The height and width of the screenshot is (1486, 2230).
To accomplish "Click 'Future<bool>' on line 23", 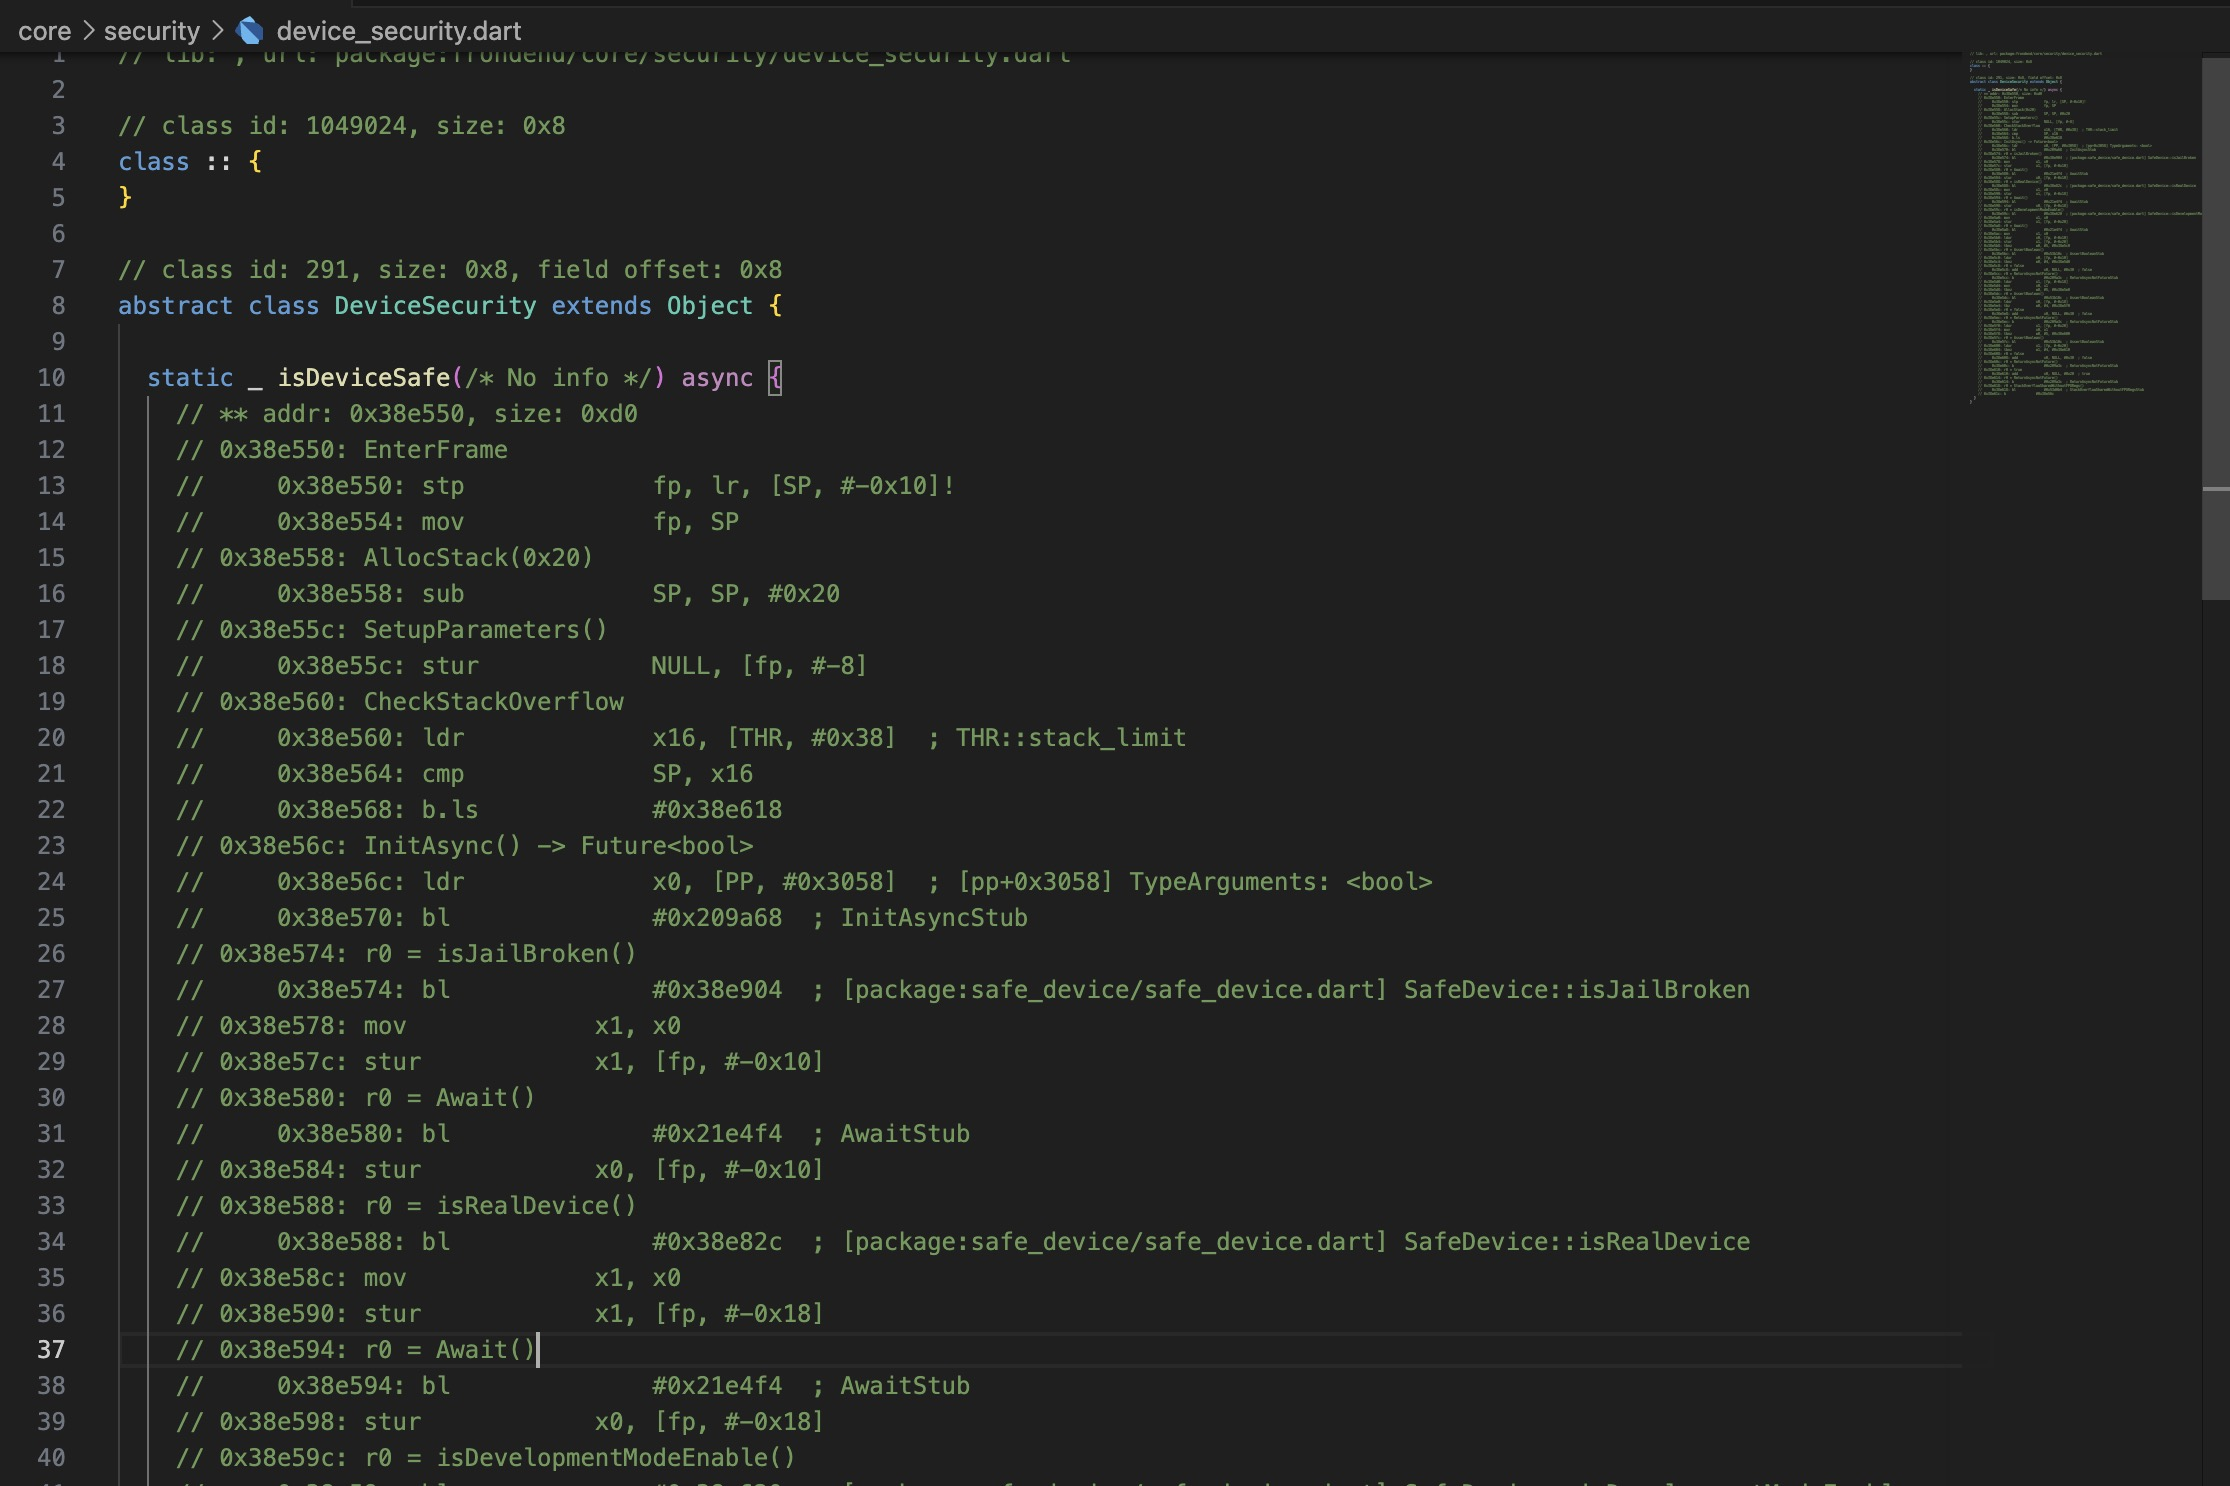I will 667,846.
